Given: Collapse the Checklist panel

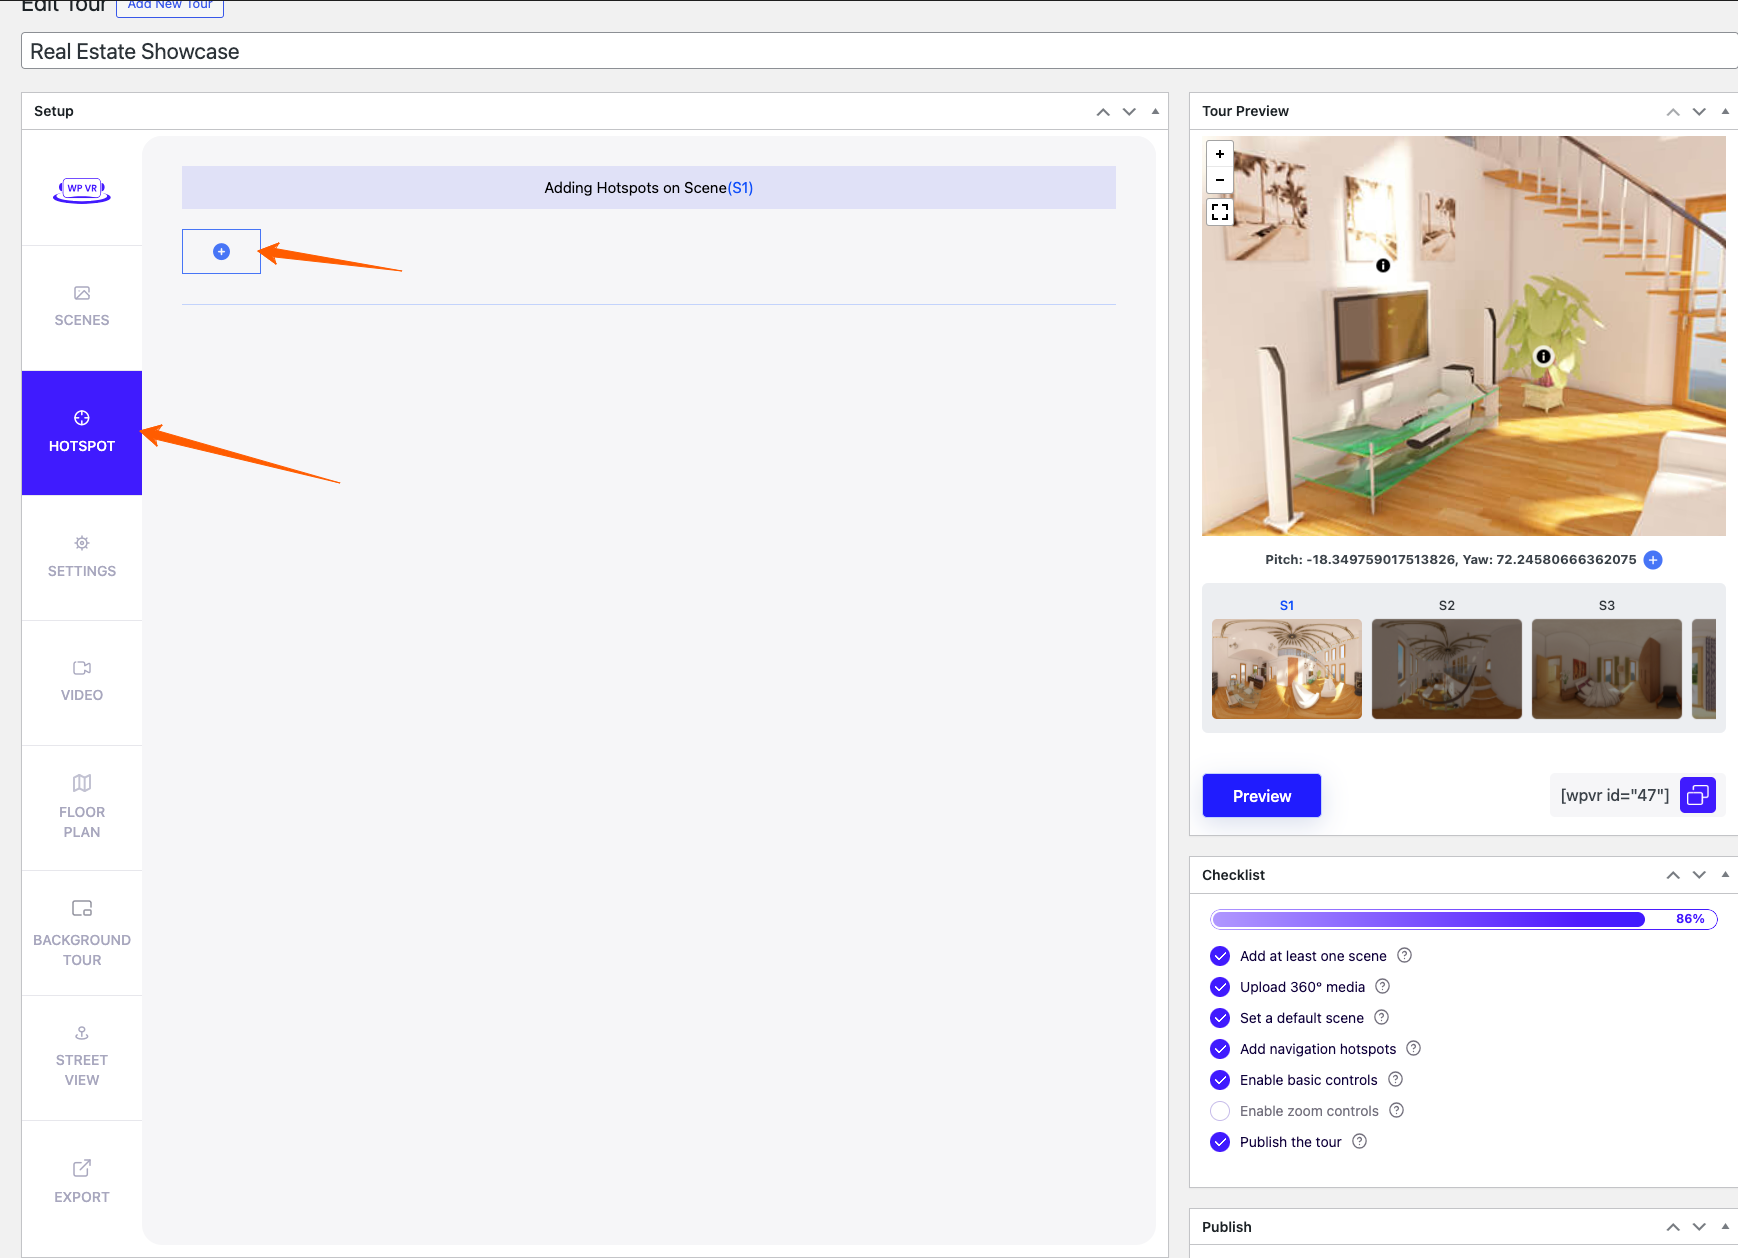Looking at the screenshot, I should click(x=1725, y=875).
